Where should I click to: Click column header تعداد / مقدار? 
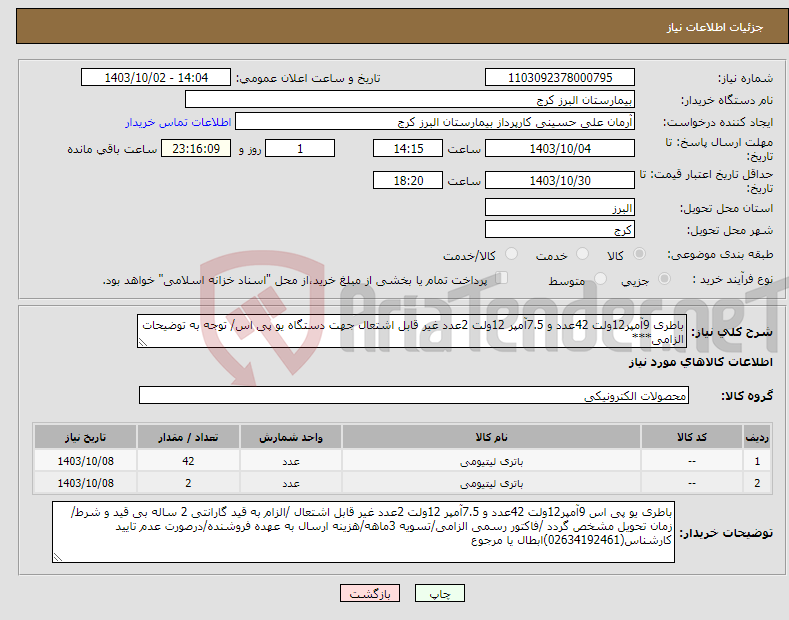188,437
